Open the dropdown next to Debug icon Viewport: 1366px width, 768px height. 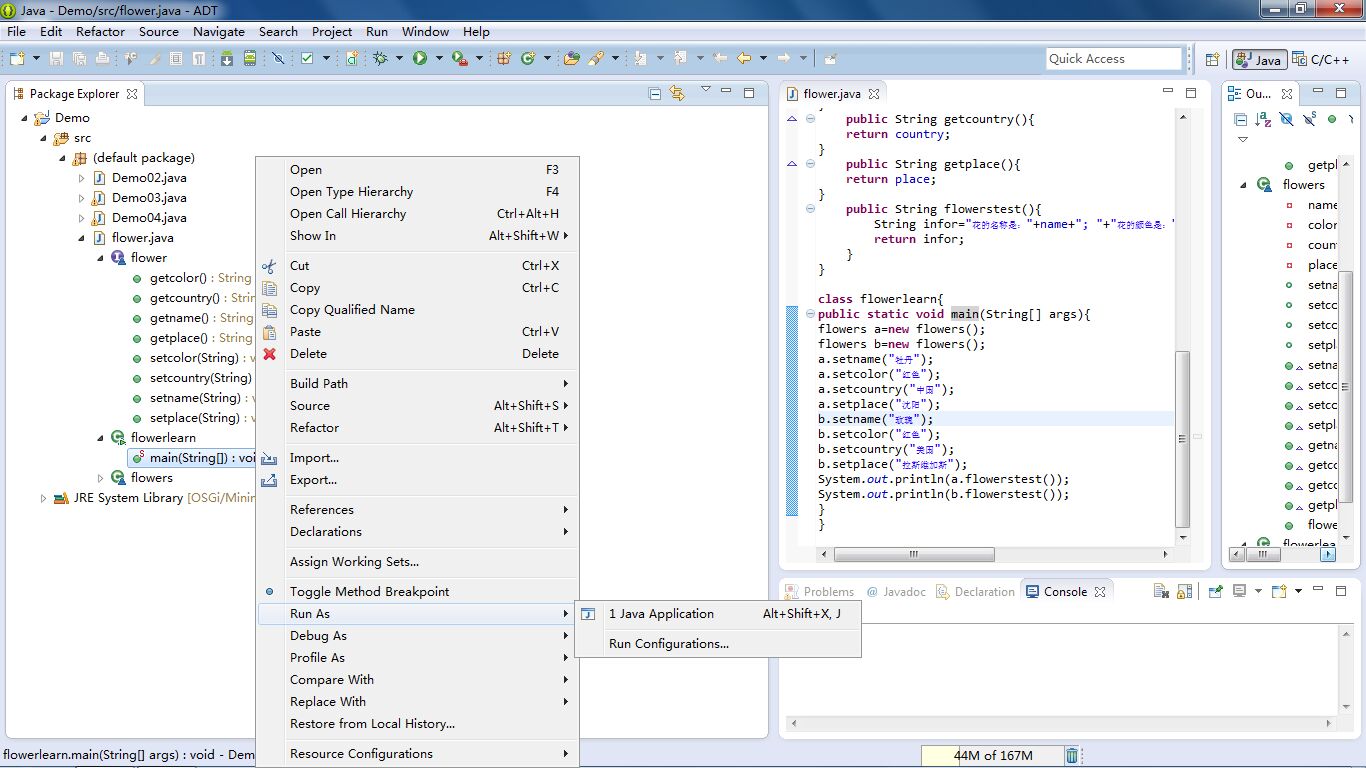[398, 59]
